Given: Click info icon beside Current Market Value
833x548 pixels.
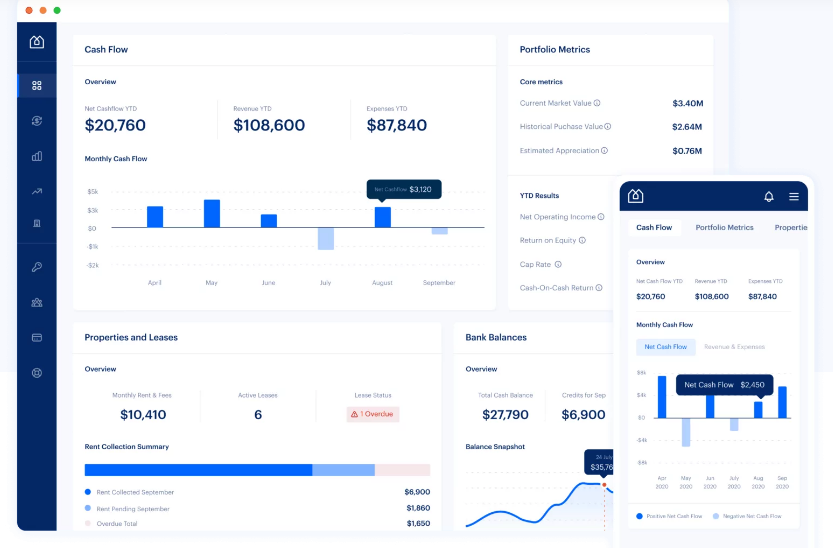Looking at the screenshot, I should [x=597, y=103].
